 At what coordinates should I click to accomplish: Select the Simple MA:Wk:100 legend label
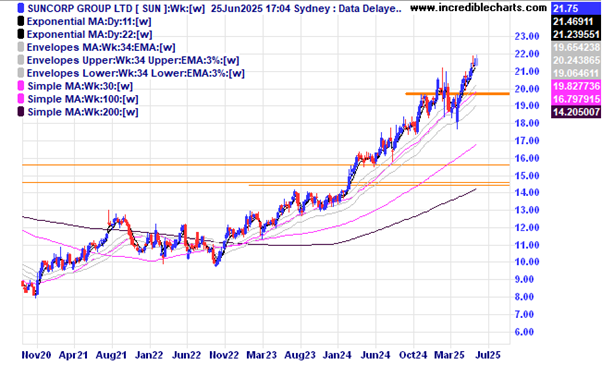[83, 99]
